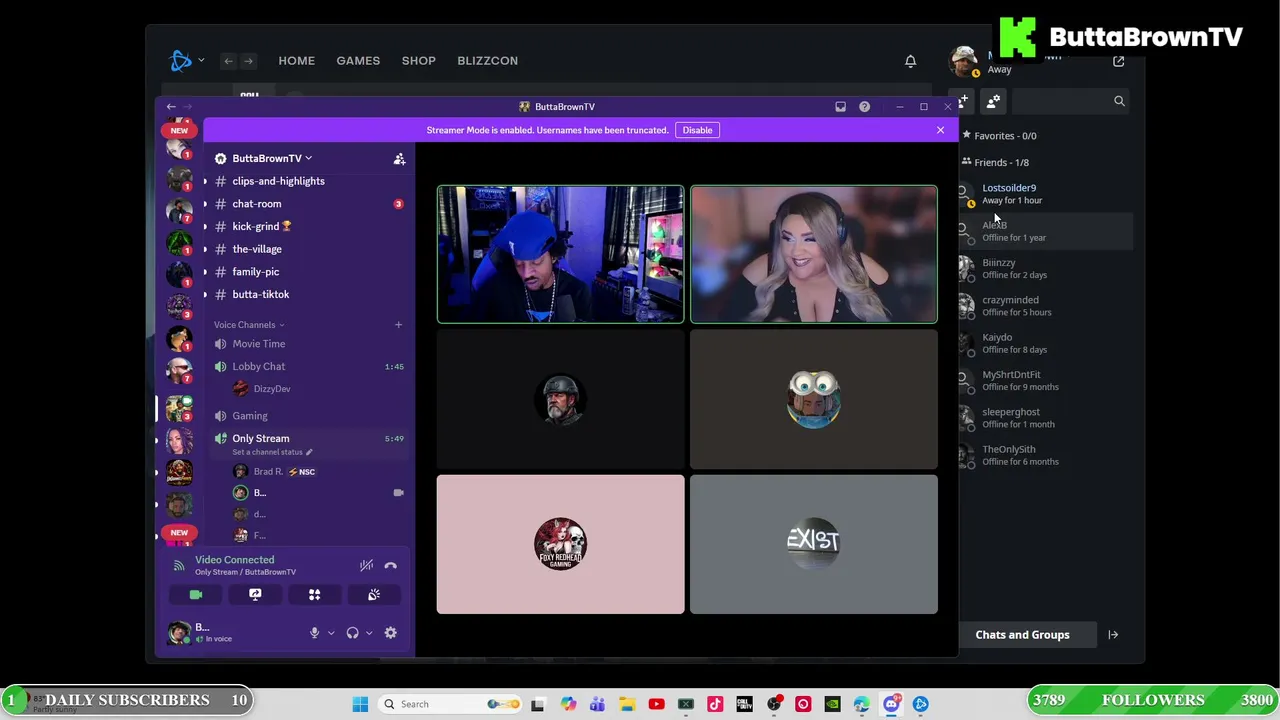Click the voice connection signal icon
This screenshot has width=1280, height=720.
179,566
